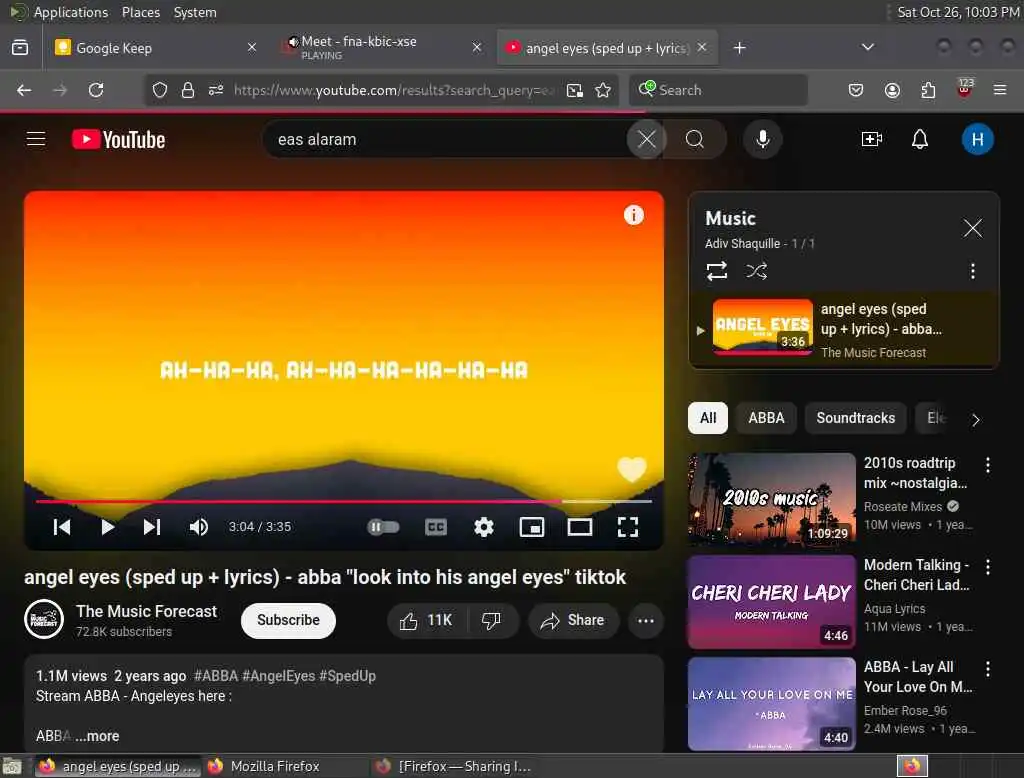Screen dimensions: 1024x778
Task: Bookmark this page with the star
Action: (x=603, y=90)
